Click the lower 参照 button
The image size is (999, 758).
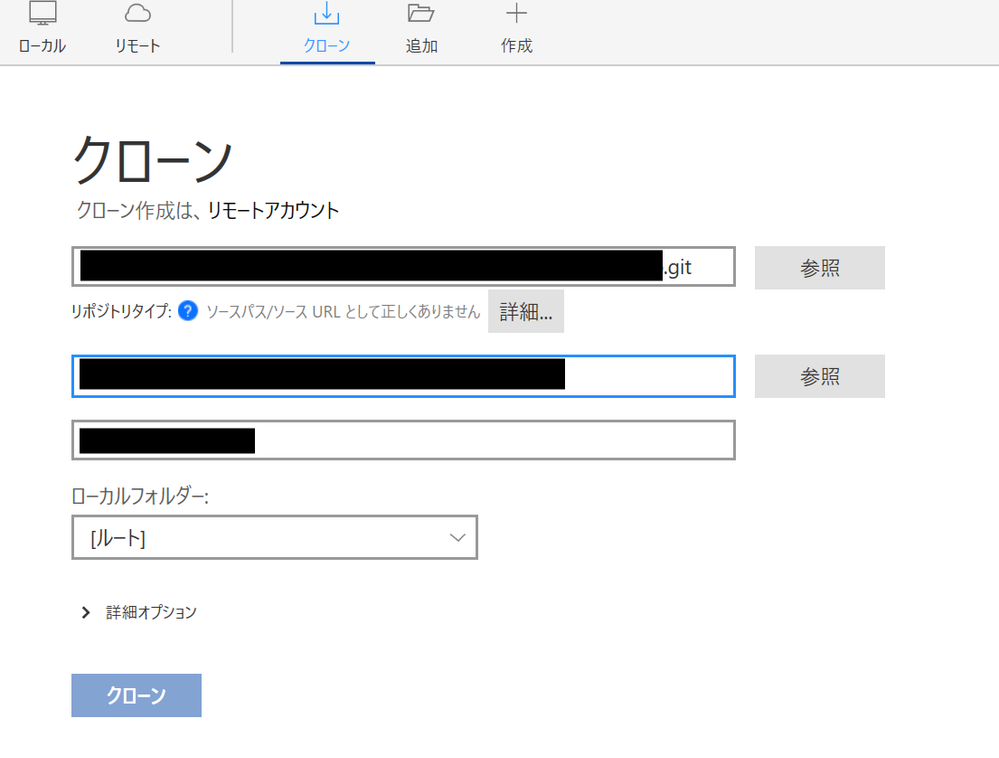[819, 376]
